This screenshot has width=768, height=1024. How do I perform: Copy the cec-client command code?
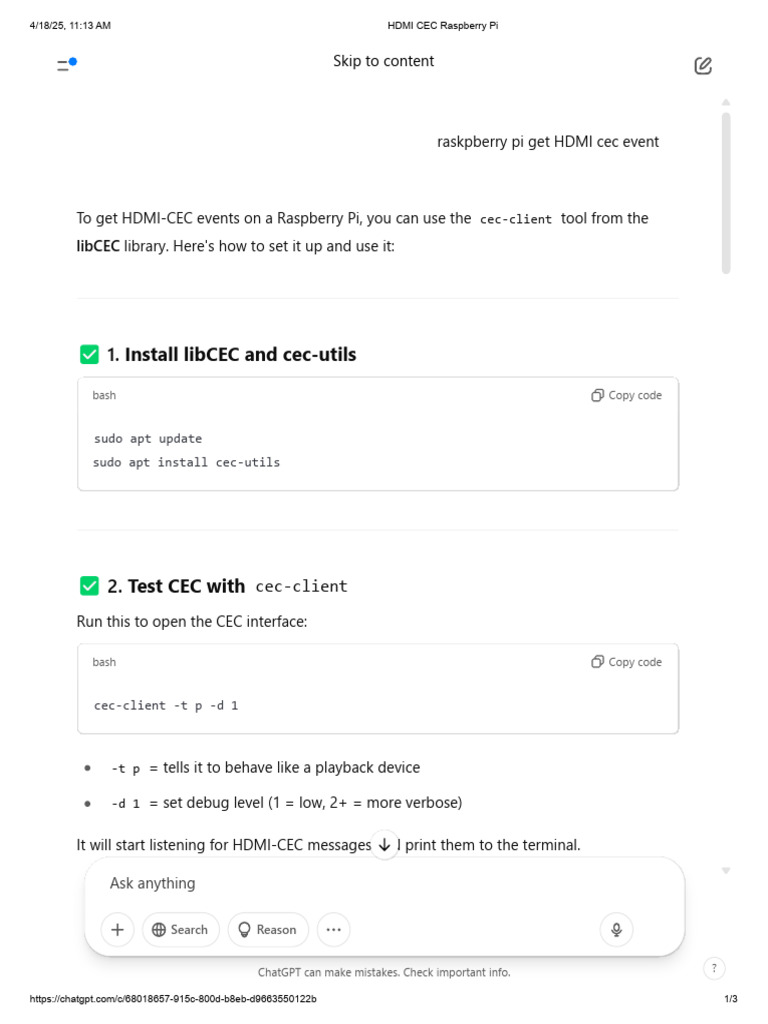(627, 662)
